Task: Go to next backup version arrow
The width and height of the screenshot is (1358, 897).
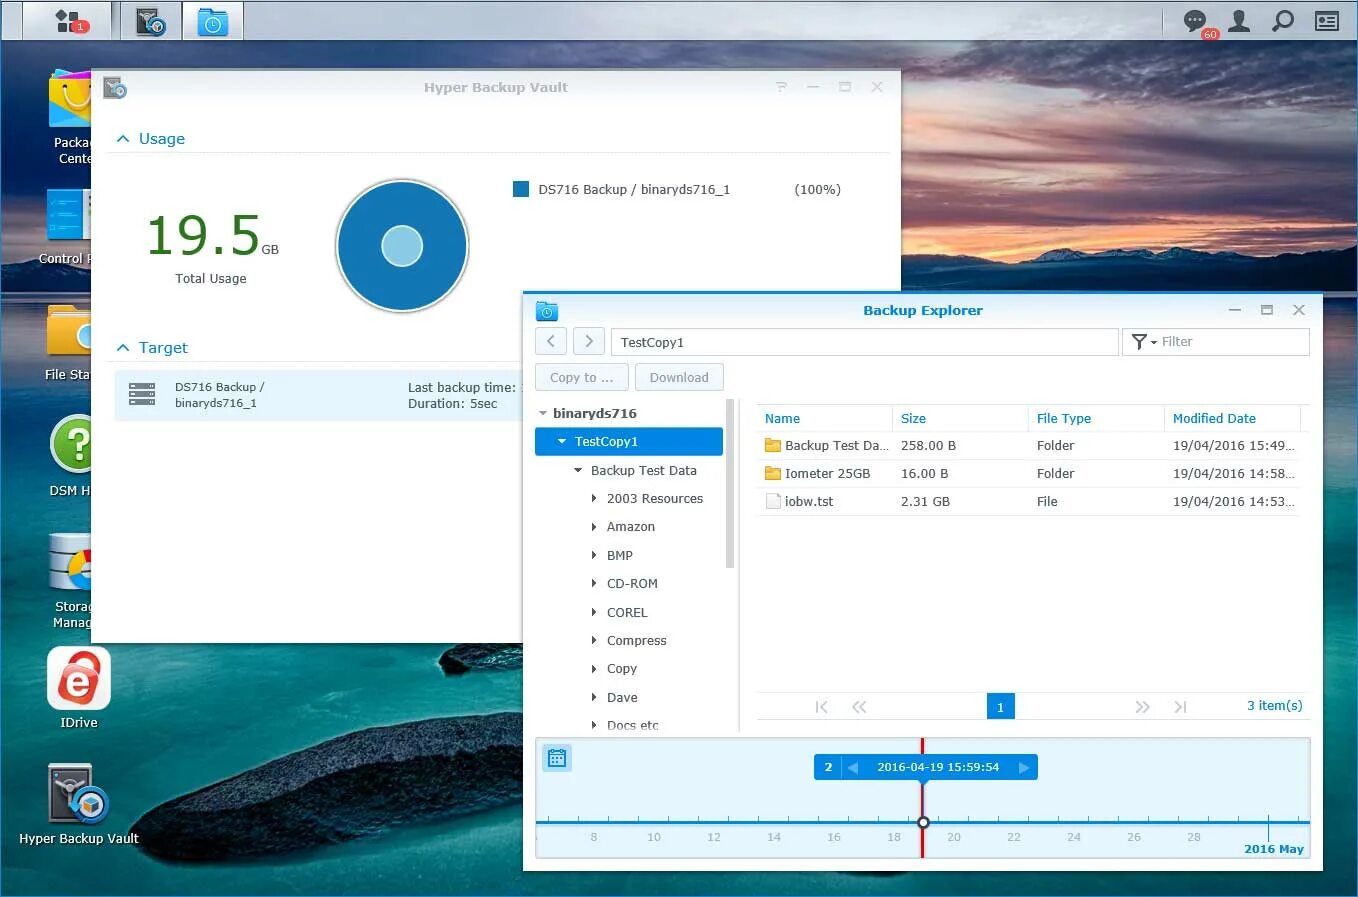Action: [x=1023, y=767]
